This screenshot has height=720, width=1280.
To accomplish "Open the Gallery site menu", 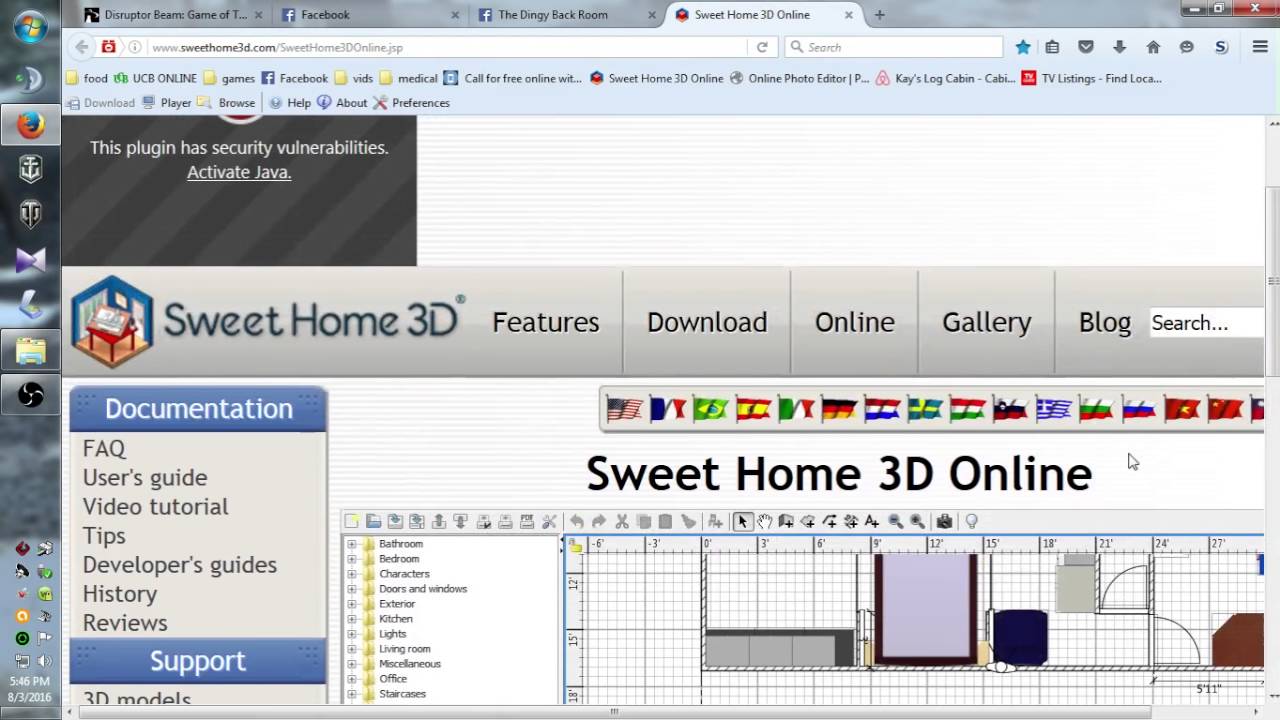I will [x=986, y=322].
